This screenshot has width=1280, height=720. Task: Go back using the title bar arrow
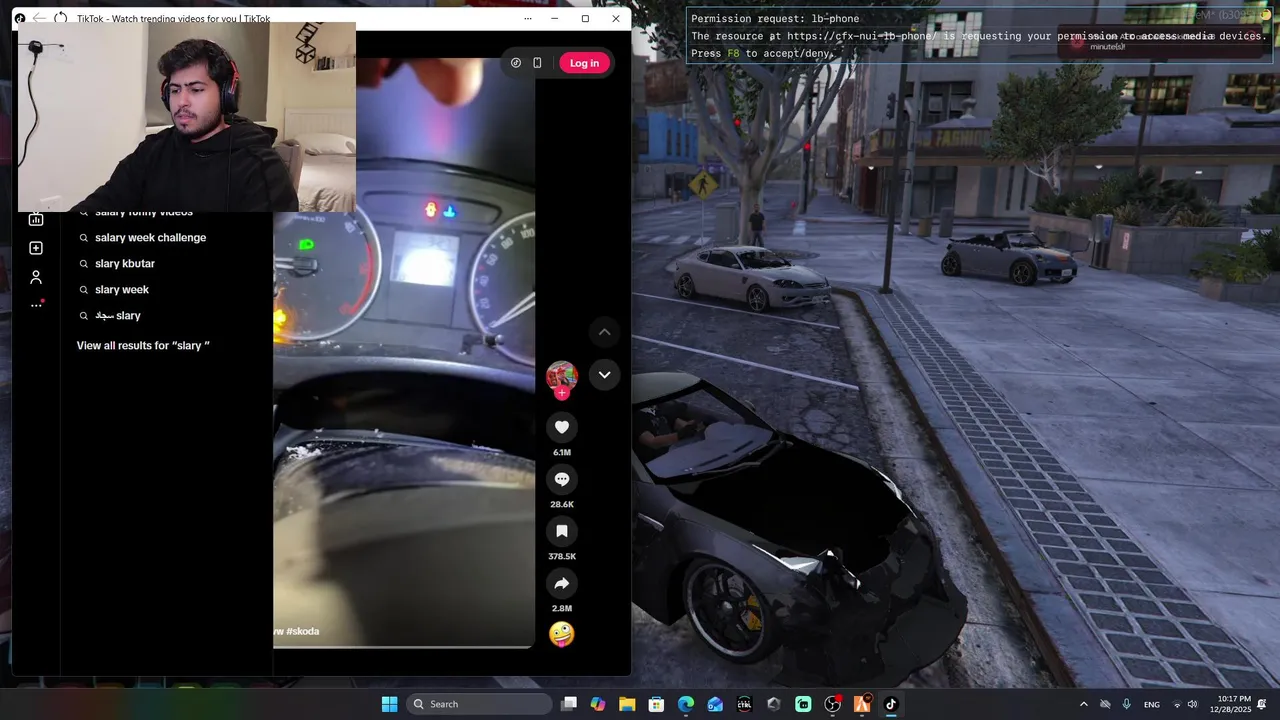click(39, 18)
